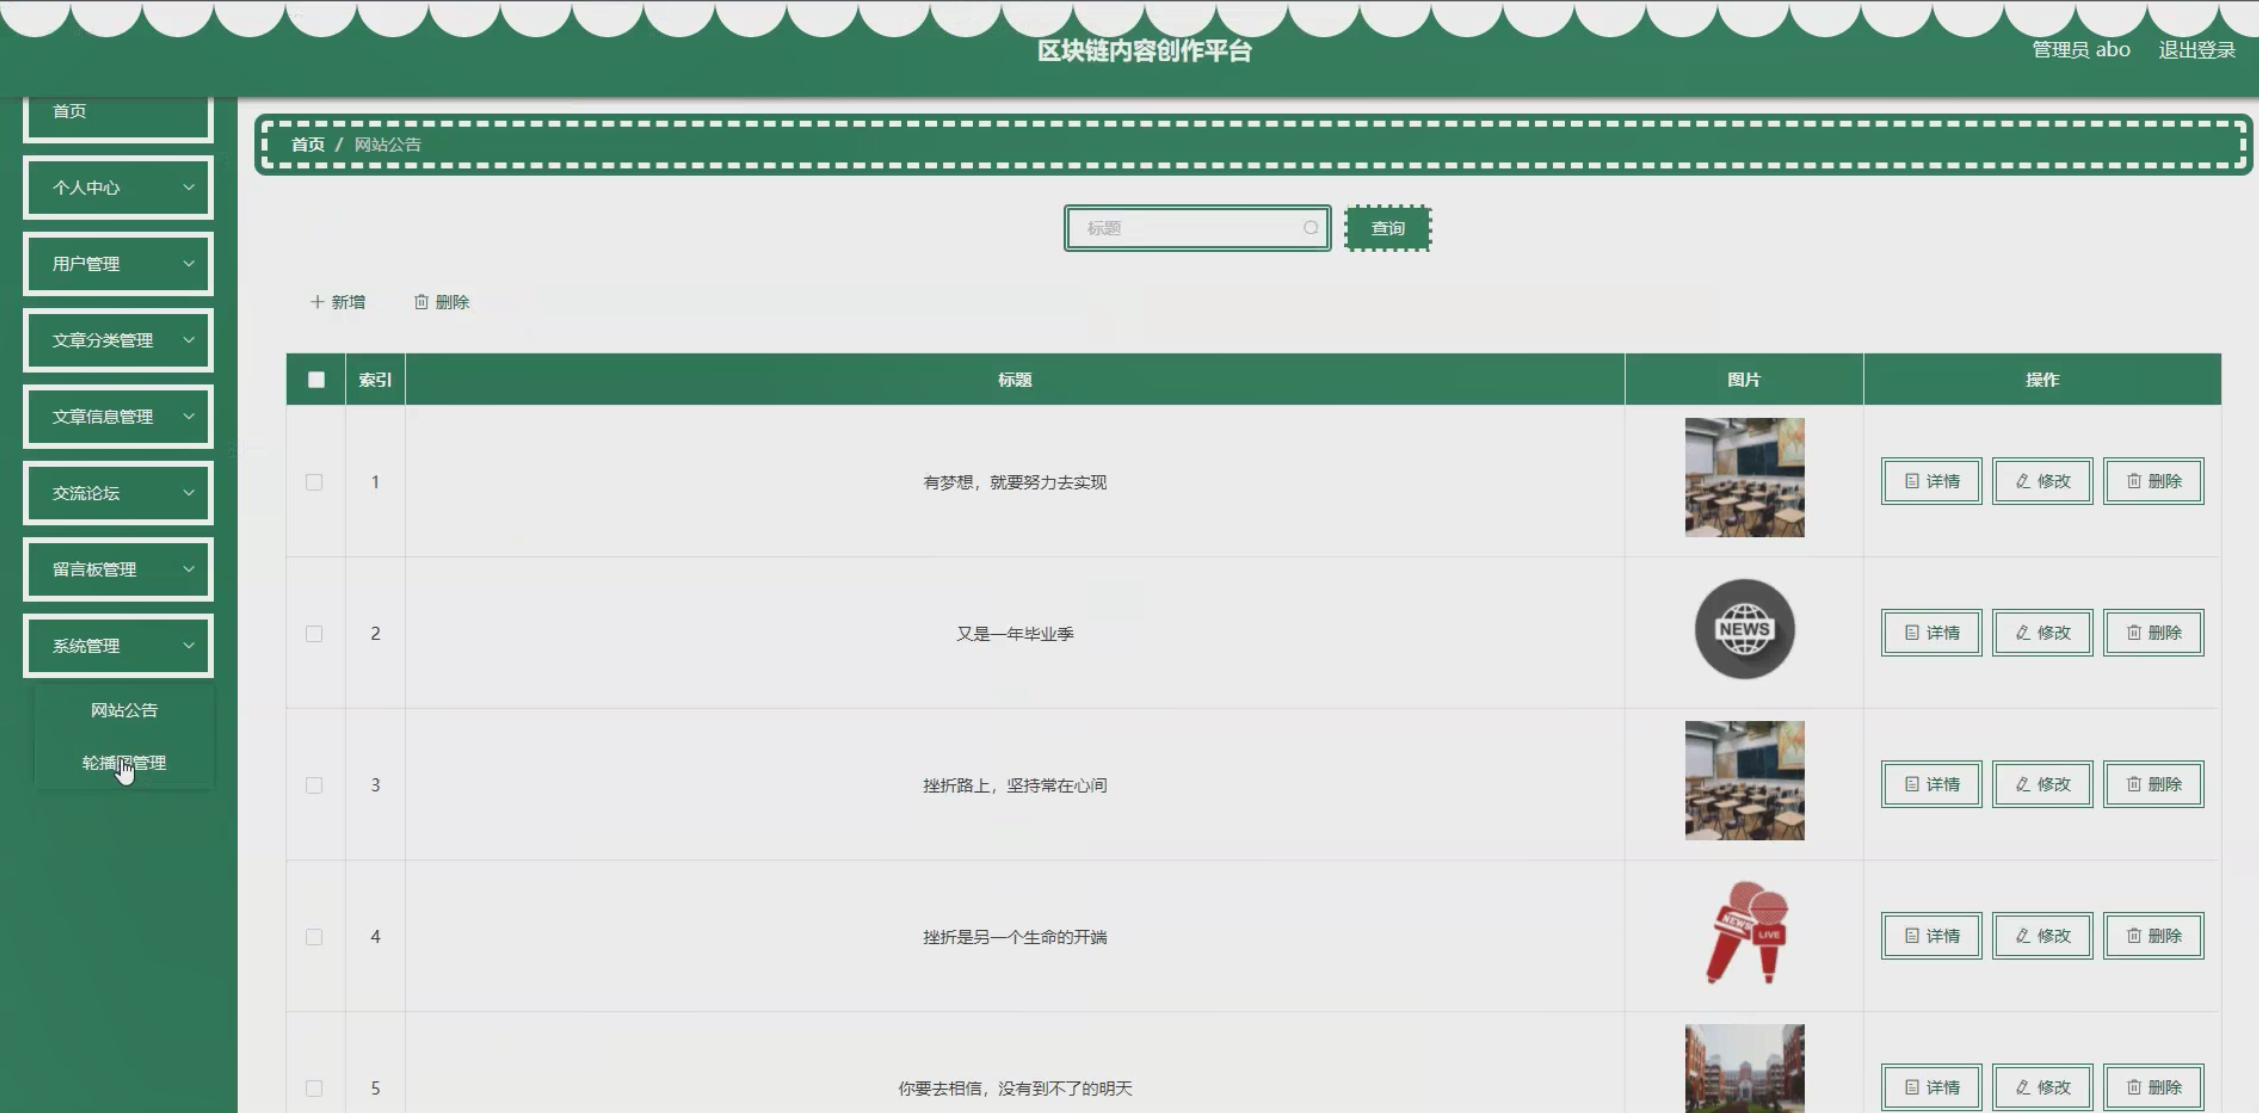The height and width of the screenshot is (1113, 2259).
Task: Click 退出登录 to log out
Action: 2197,50
